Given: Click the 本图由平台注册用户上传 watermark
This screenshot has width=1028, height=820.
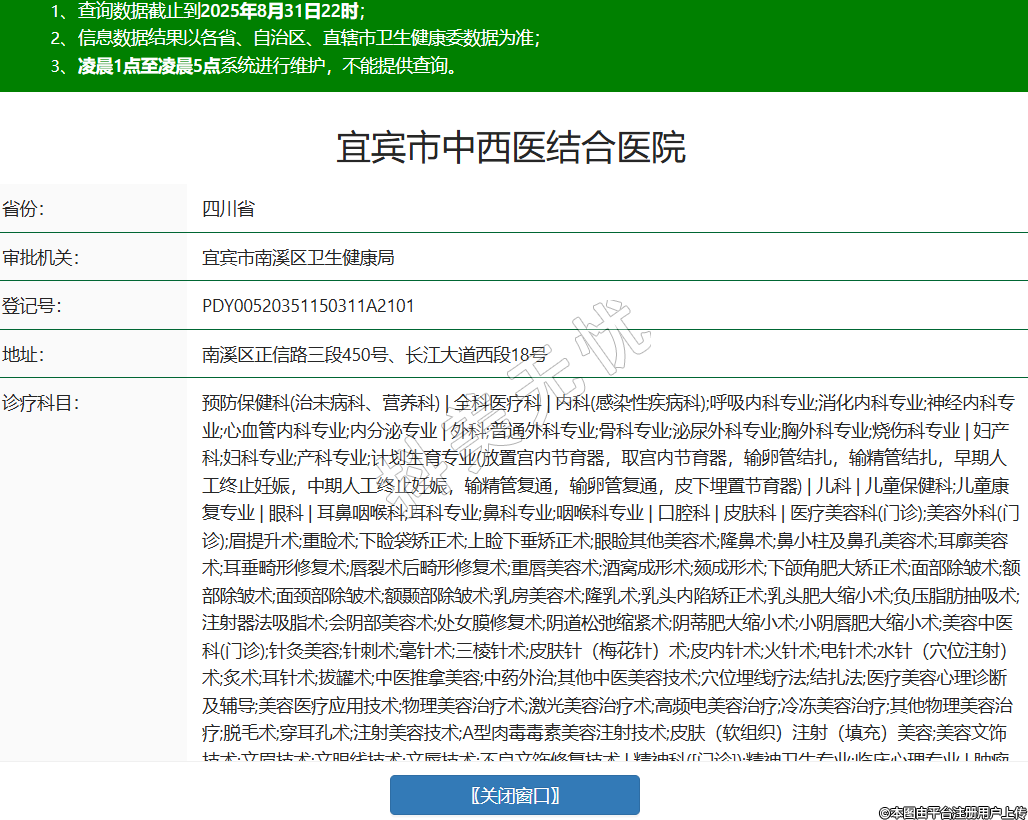Looking at the screenshot, I should pyautogui.click(x=952, y=811).
